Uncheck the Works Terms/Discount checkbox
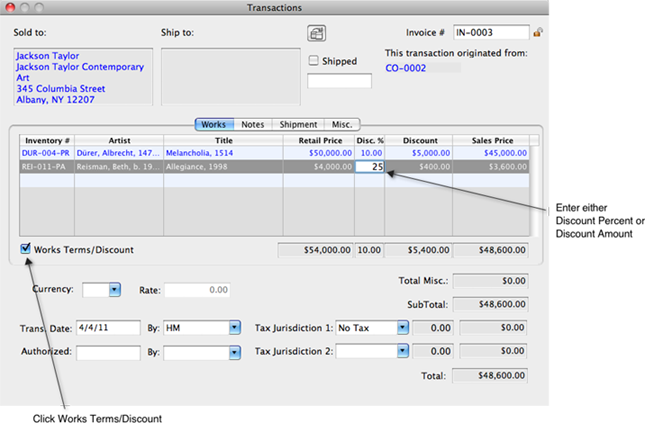The image size is (645, 423). click(x=24, y=249)
